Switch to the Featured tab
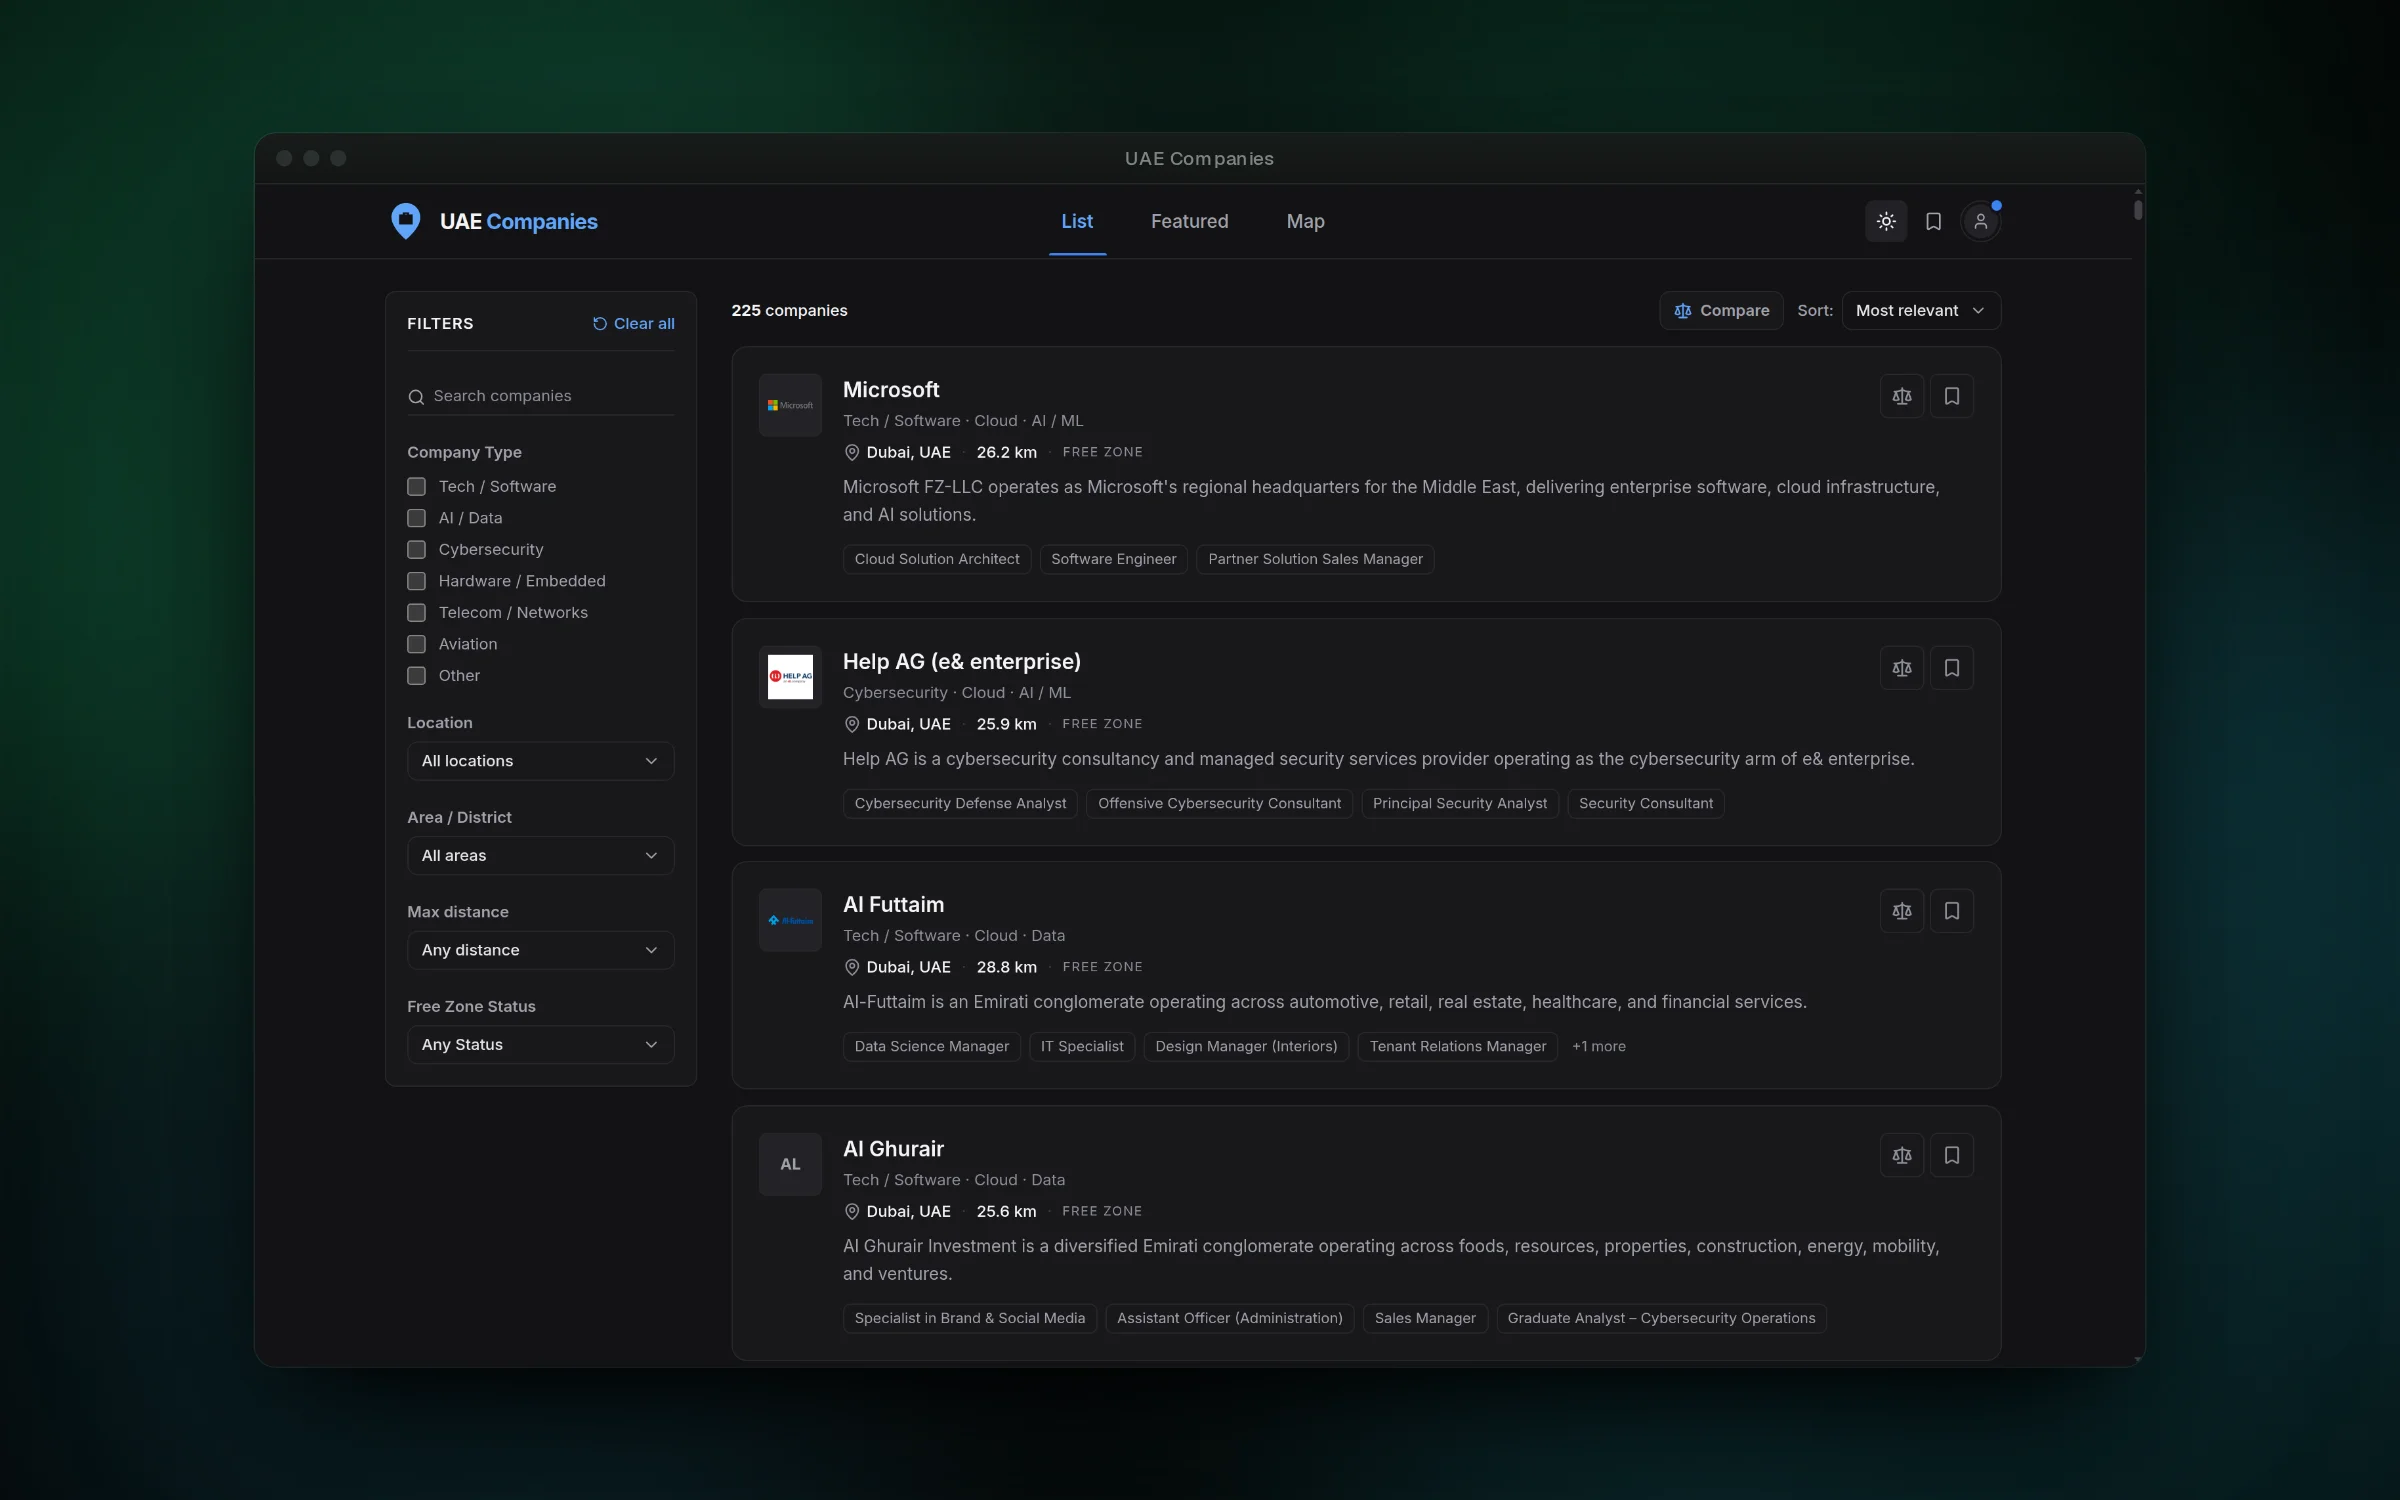2400x1500 pixels. [x=1189, y=221]
